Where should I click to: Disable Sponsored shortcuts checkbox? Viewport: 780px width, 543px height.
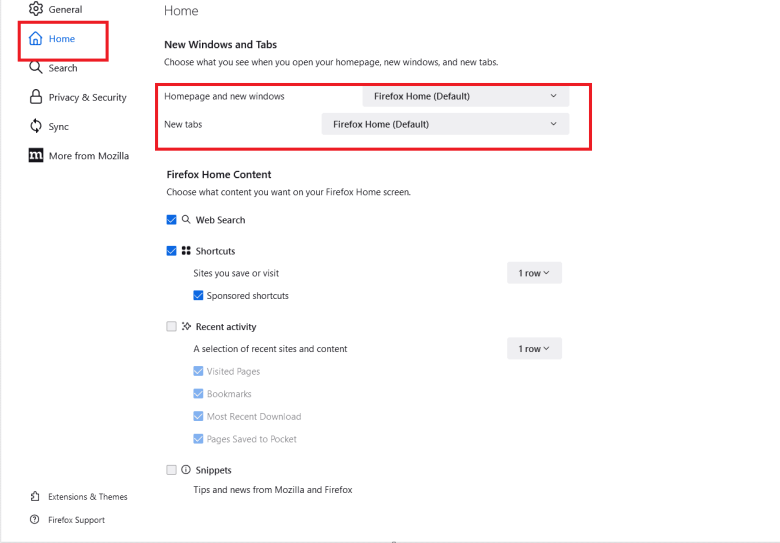coord(198,295)
